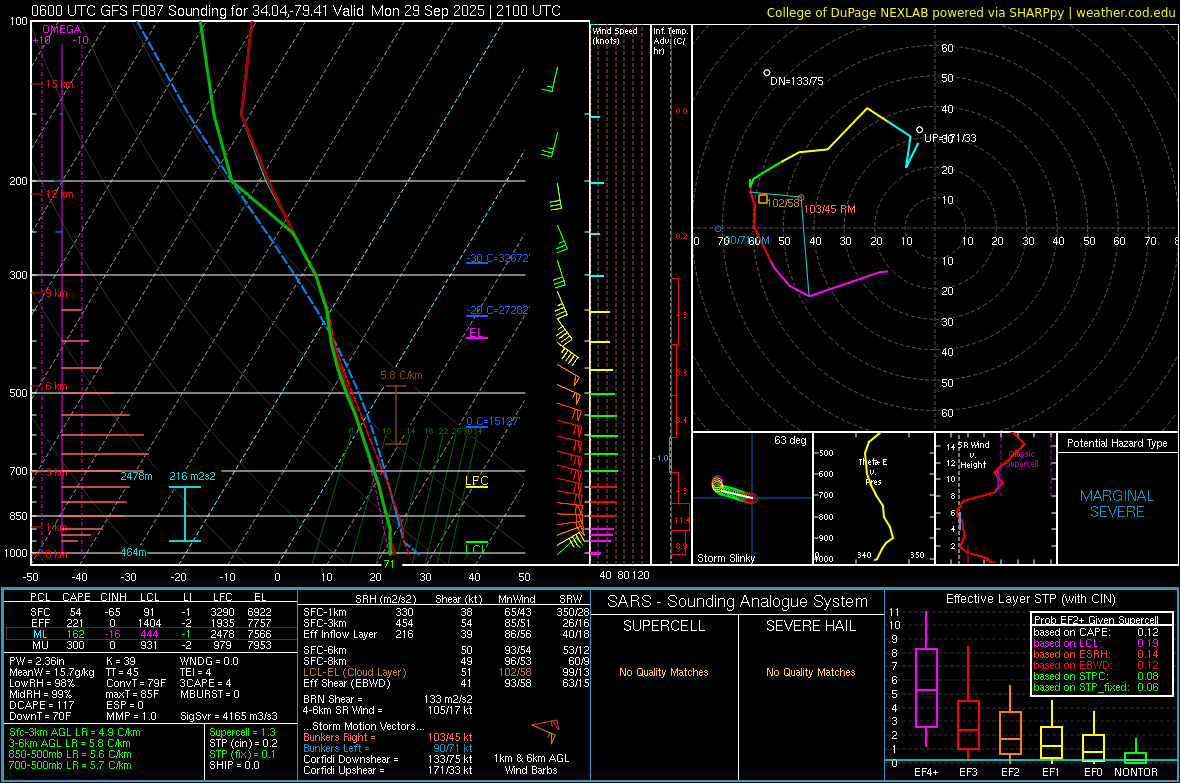Viewport: 1180px width, 783px height.
Task: Click the Bunkers Right storm motion
Action: [x=388, y=737]
